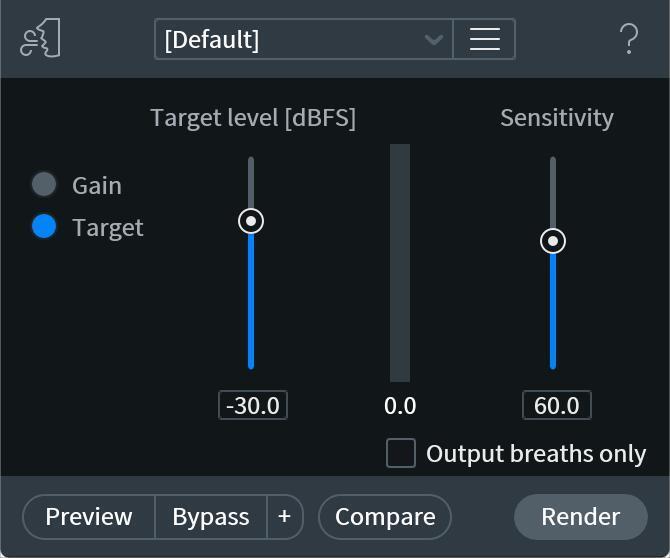The height and width of the screenshot is (558, 670).
Task: Enable the Output breaths only checkbox
Action: tap(401, 453)
